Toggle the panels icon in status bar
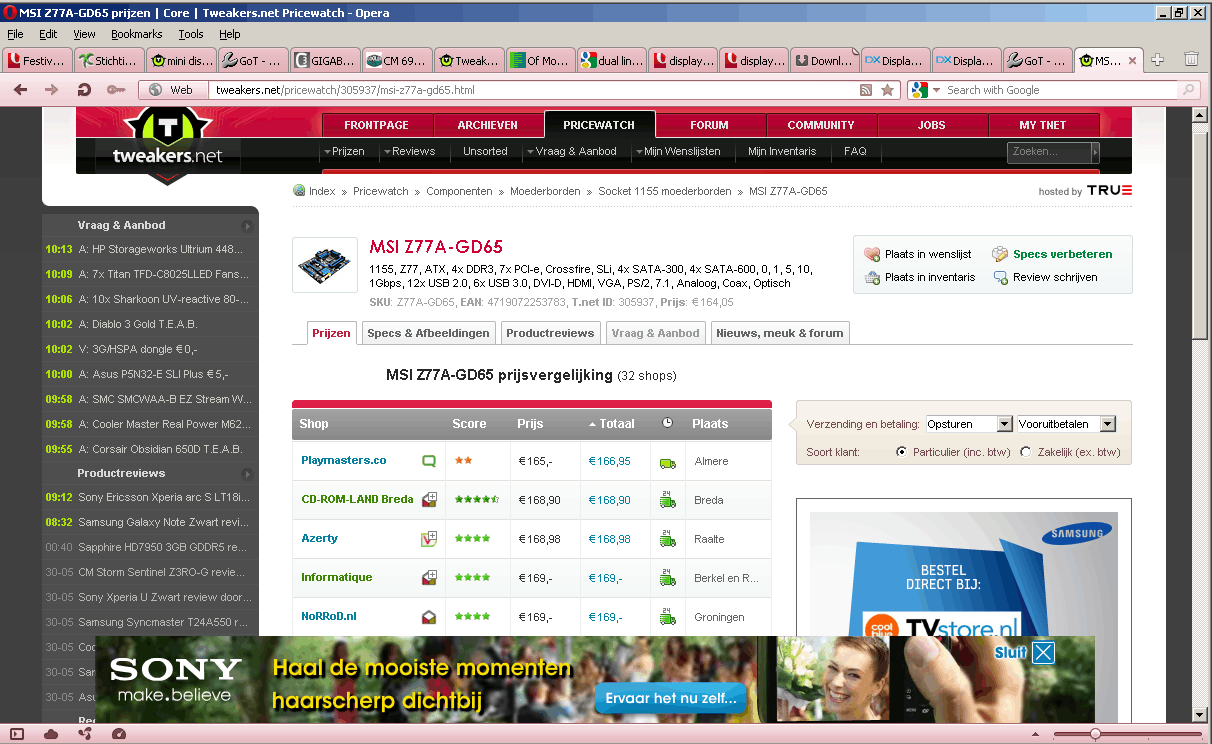The height and width of the screenshot is (744, 1212). click(x=17, y=734)
